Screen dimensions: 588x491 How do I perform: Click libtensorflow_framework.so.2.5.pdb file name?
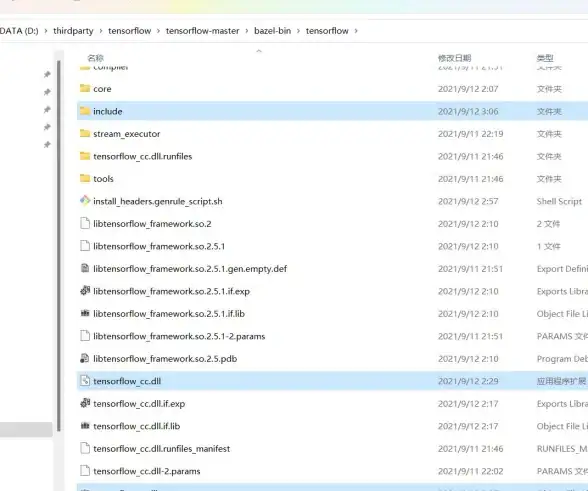point(165,359)
